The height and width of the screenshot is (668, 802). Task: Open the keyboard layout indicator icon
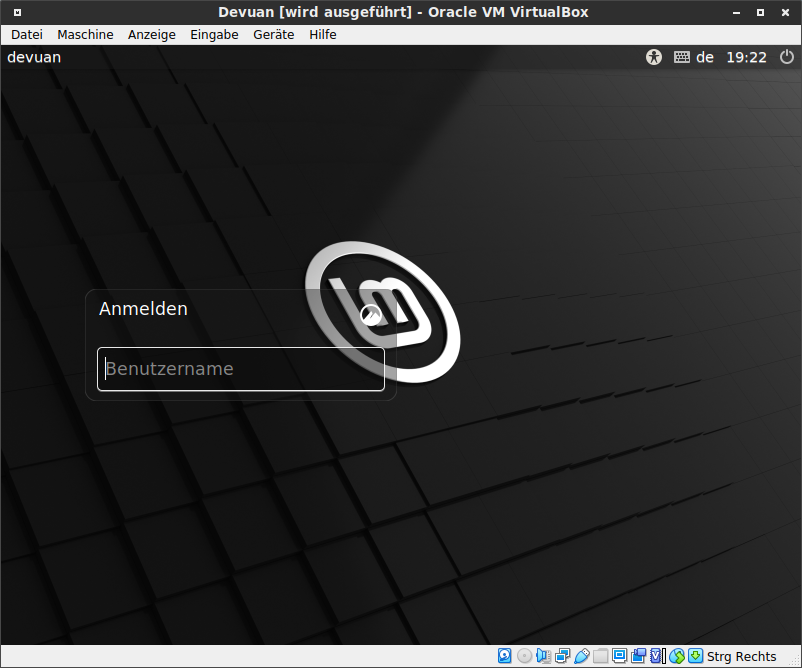pyautogui.click(x=681, y=57)
